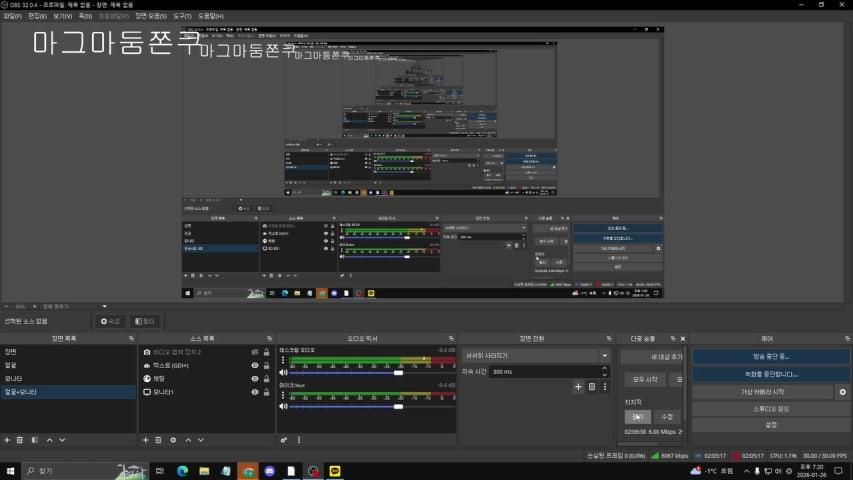Move the selected source up

tap(188, 440)
